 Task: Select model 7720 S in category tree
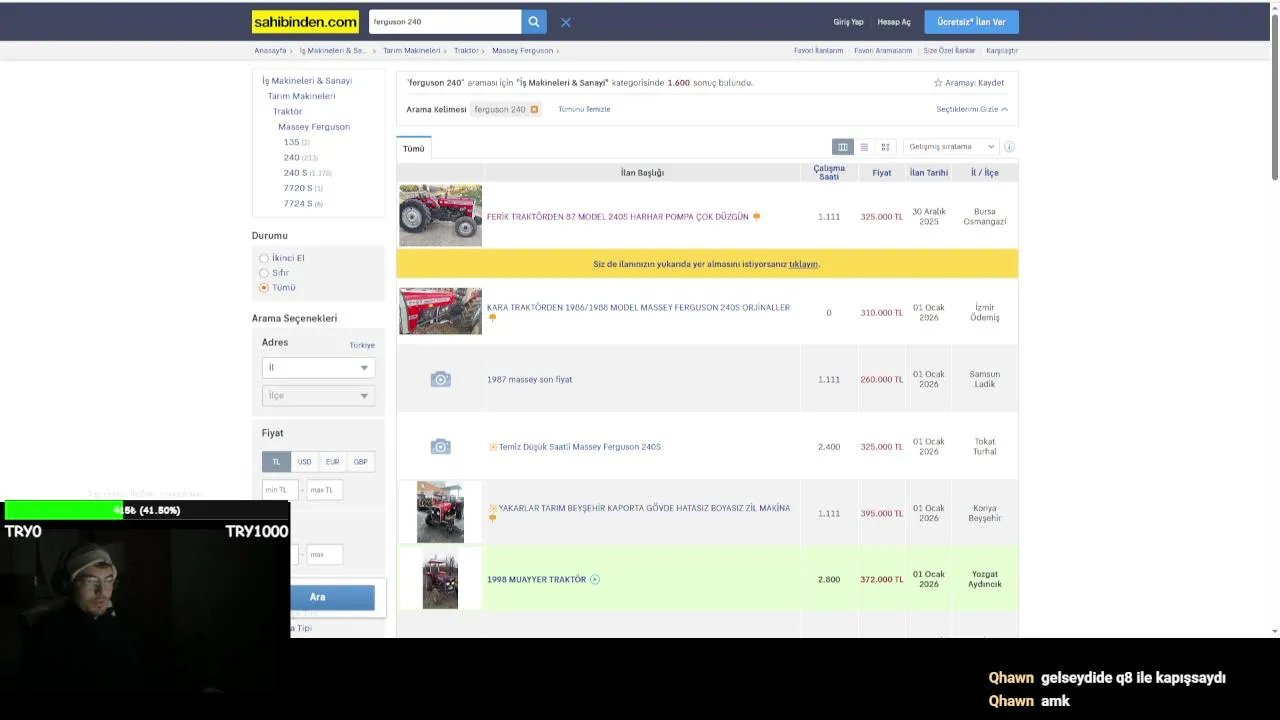click(298, 188)
